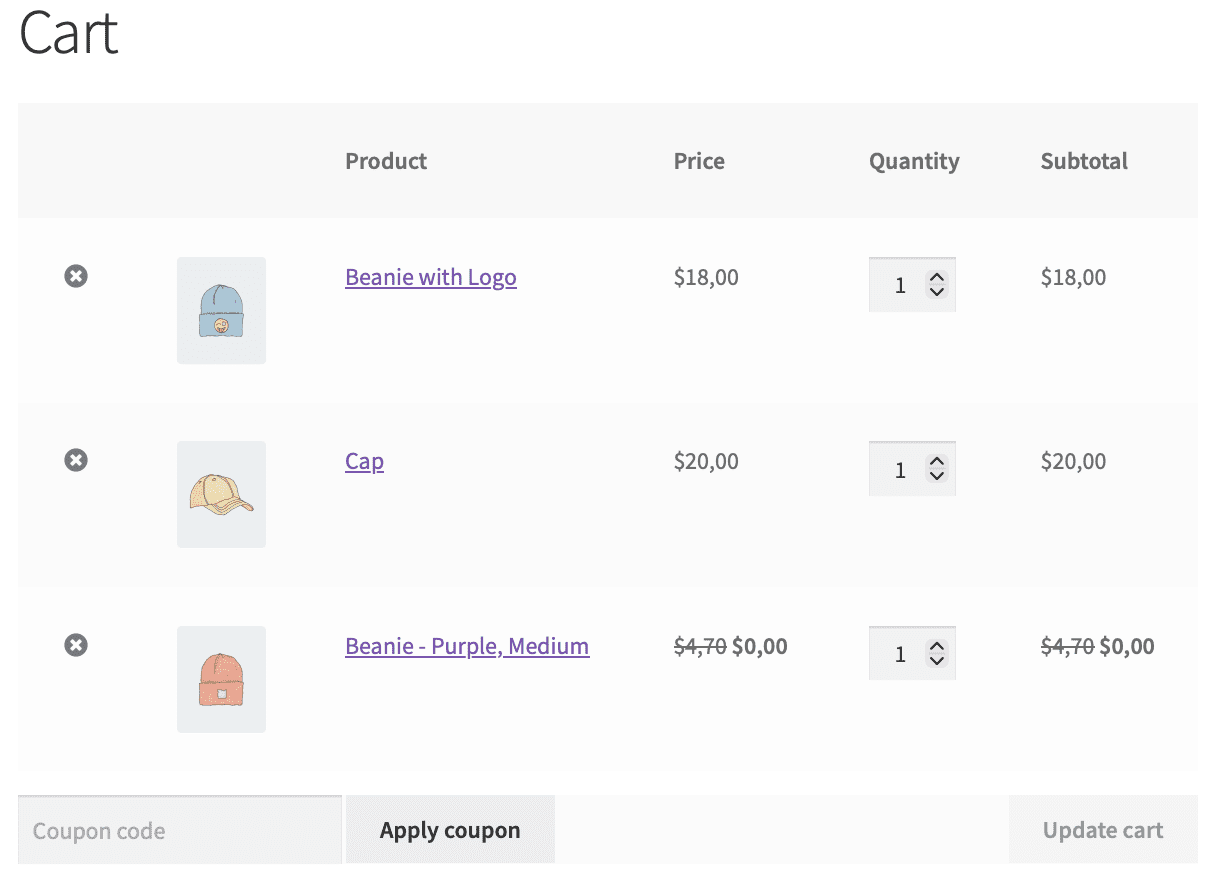Open the Beanie with Logo product link

pos(430,277)
